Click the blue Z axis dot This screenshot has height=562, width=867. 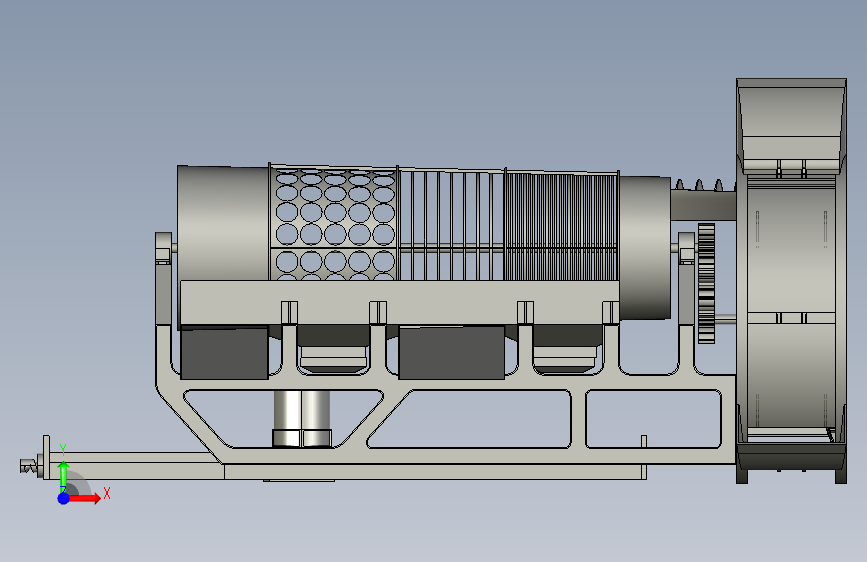tap(64, 498)
